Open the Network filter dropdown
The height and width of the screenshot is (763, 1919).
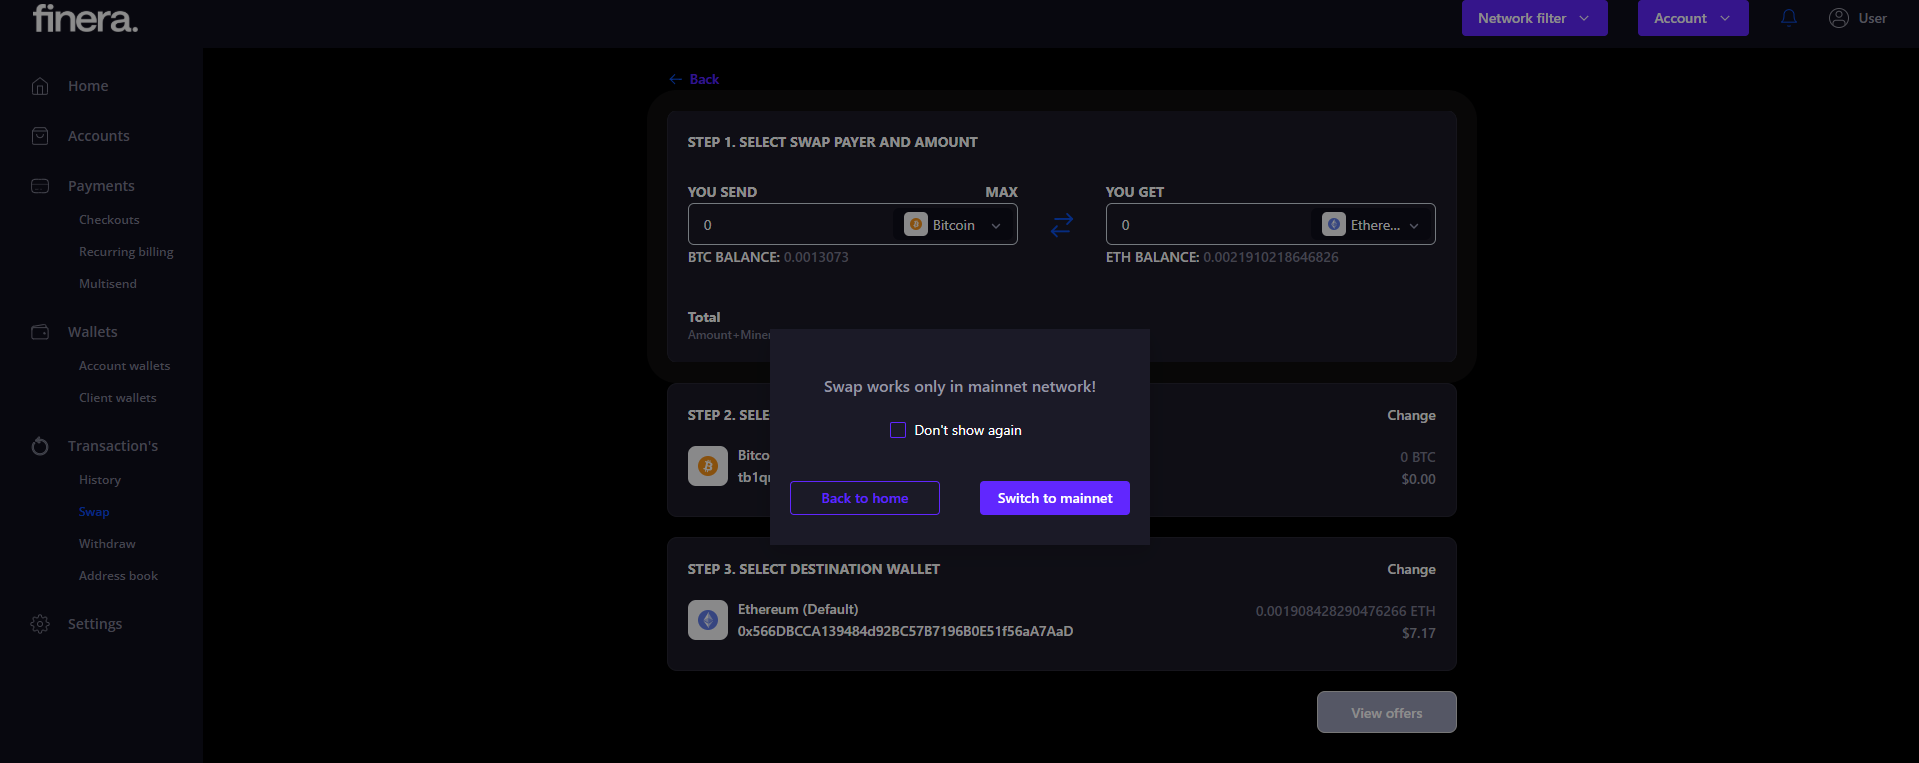(1534, 18)
